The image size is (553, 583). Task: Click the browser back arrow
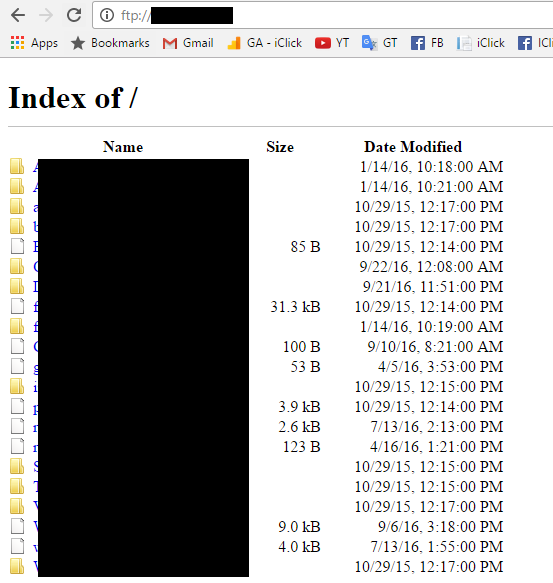[18, 15]
